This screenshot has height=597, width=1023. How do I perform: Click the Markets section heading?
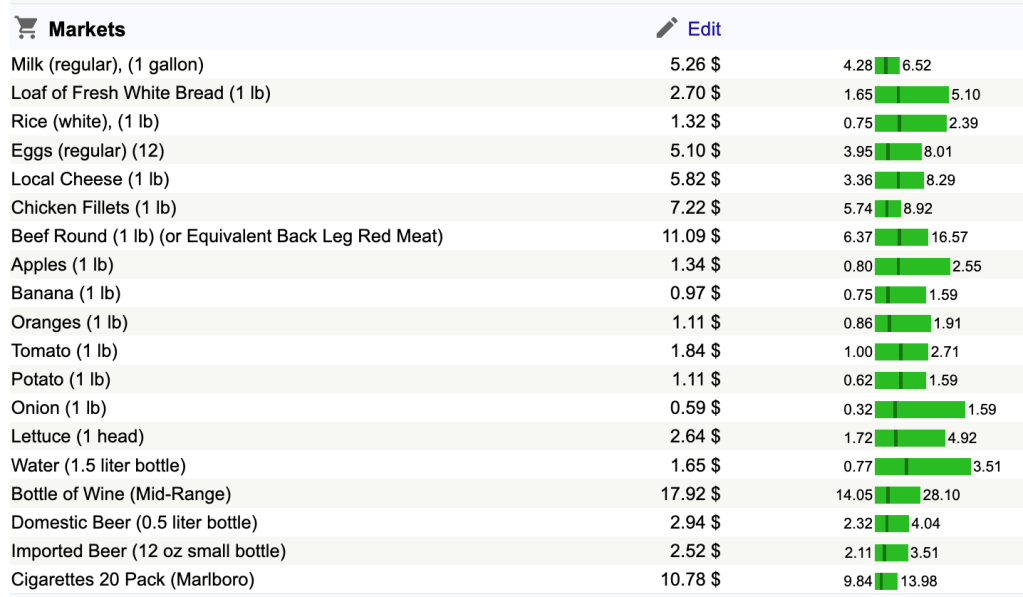pyautogui.click(x=87, y=29)
